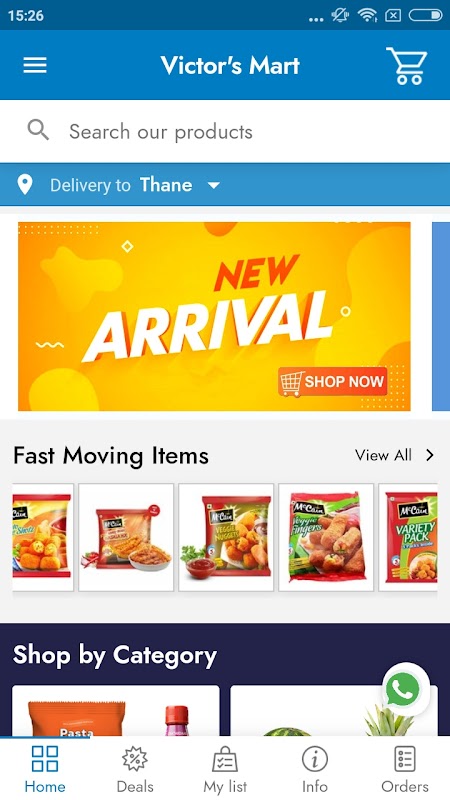The width and height of the screenshot is (450, 800).
Task: Expand the Thane delivery location dropdown
Action: click(x=214, y=185)
